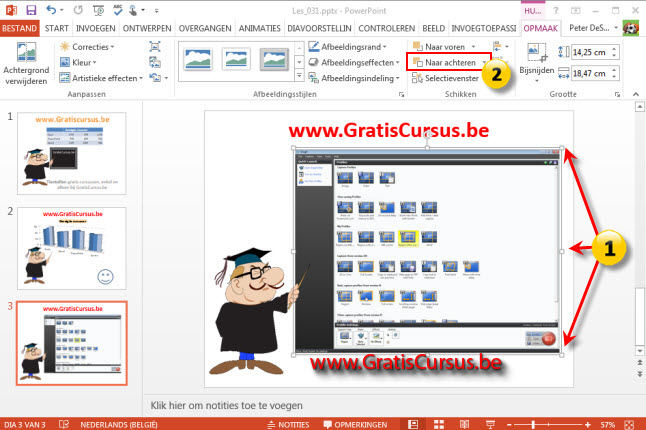Toggle NOTITIES pane in status bar
Viewport: 646px width, 430px height.
[x=288, y=425]
